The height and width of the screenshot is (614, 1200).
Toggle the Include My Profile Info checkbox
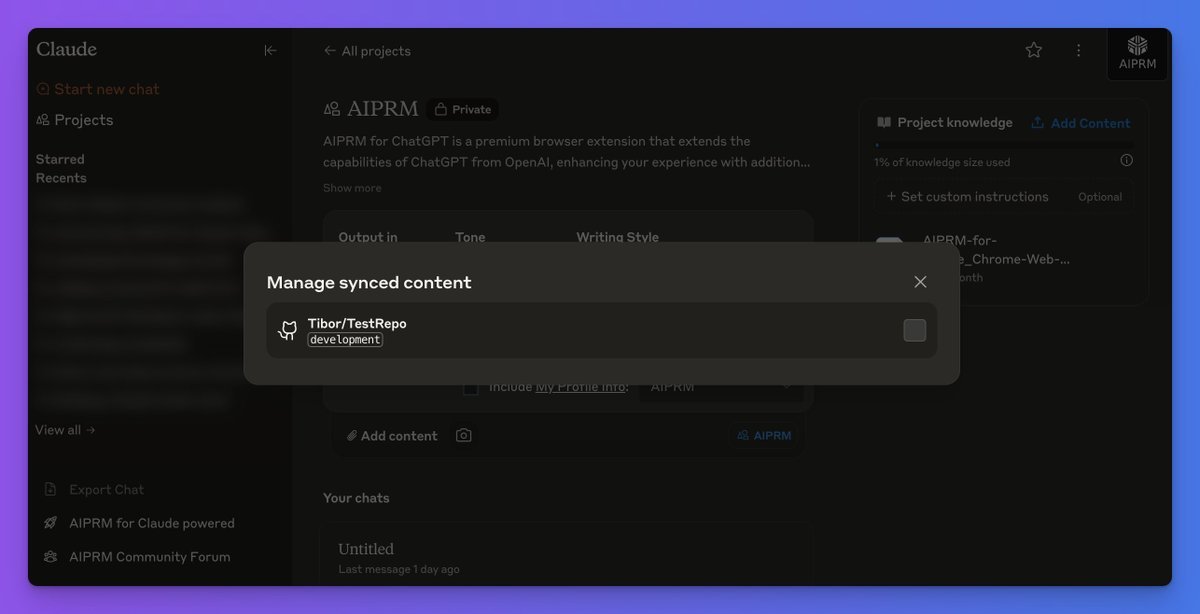click(470, 388)
